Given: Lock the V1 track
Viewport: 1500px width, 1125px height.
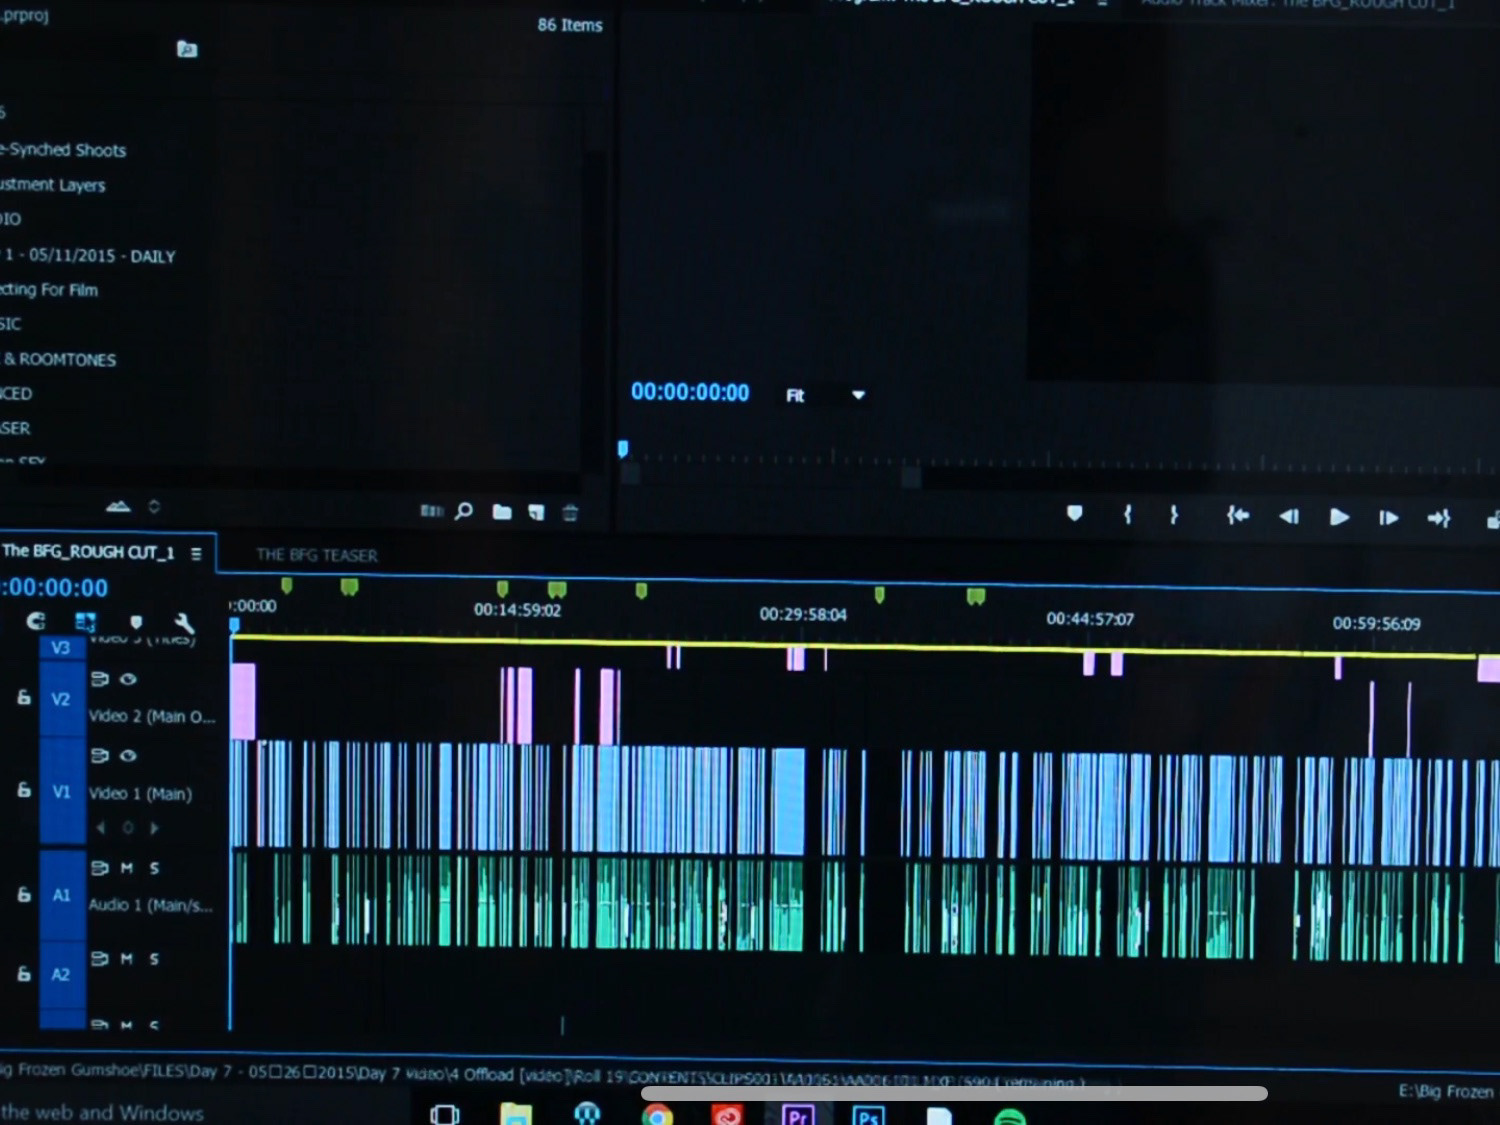Looking at the screenshot, I should [x=24, y=790].
